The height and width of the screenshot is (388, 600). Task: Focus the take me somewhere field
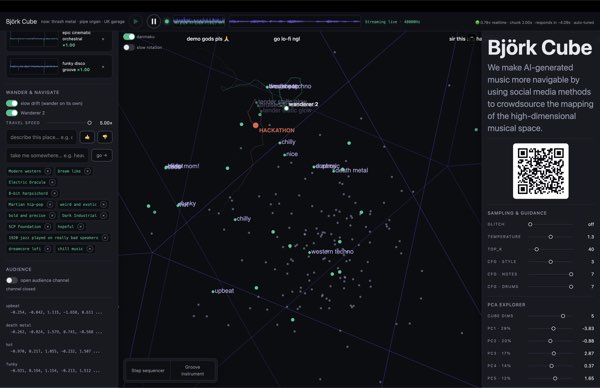(47, 155)
